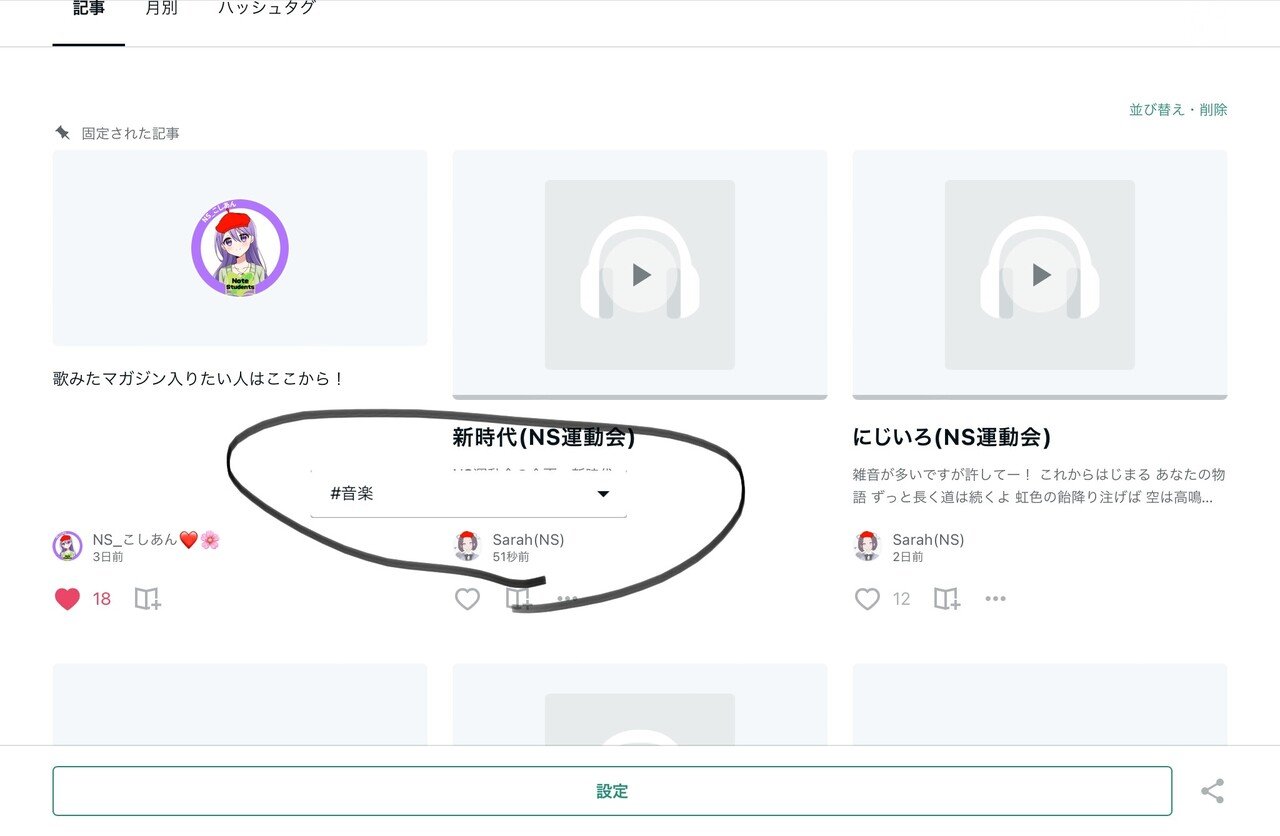This screenshot has width=1280, height=836.
Task: Play the 新時代 audio track
Action: (640, 274)
